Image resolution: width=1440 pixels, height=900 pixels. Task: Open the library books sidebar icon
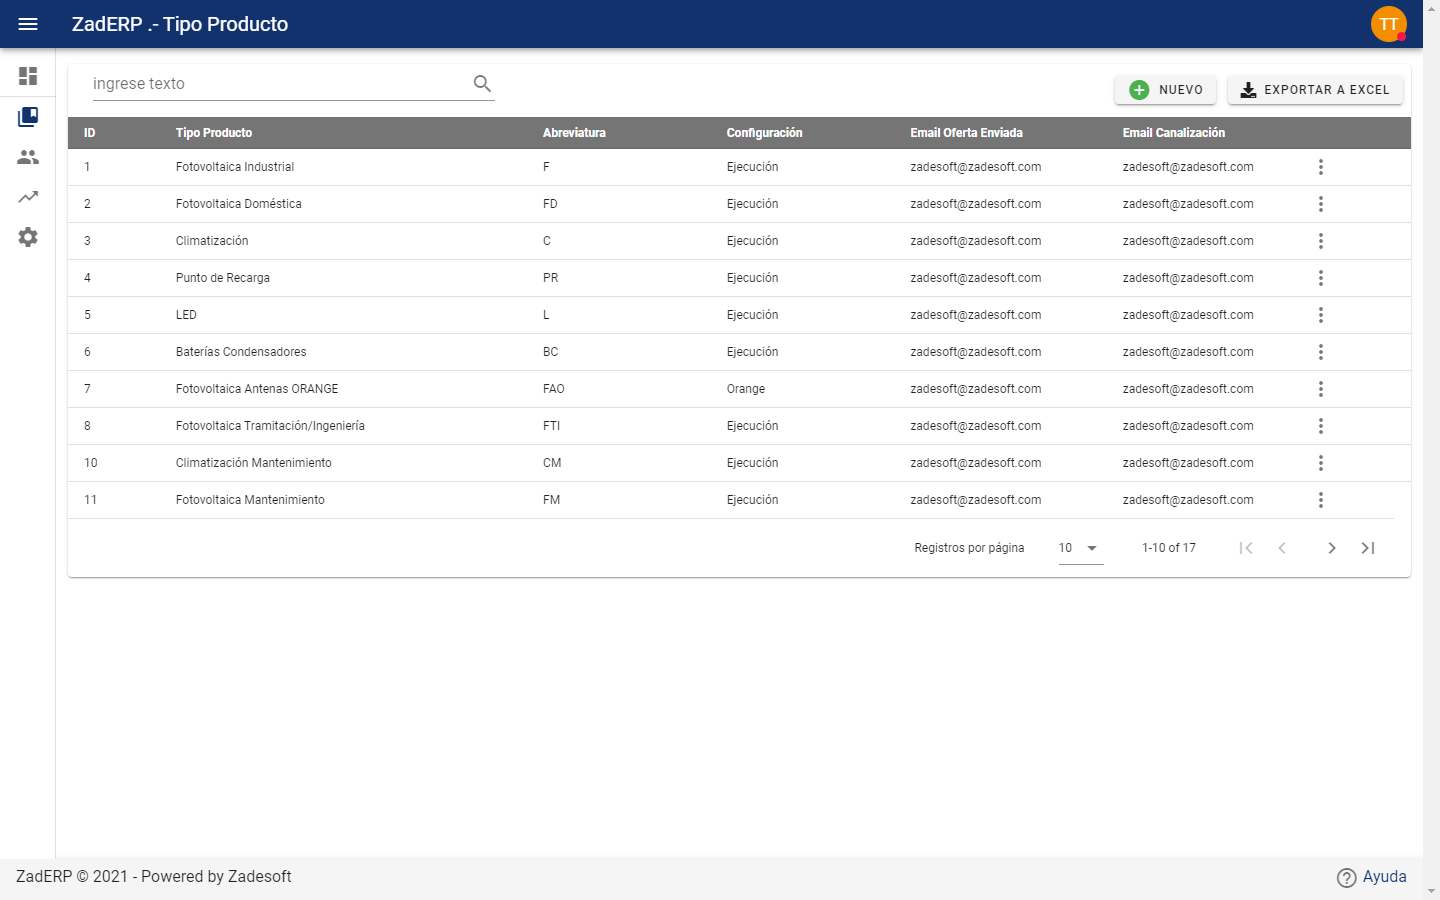click(x=28, y=117)
